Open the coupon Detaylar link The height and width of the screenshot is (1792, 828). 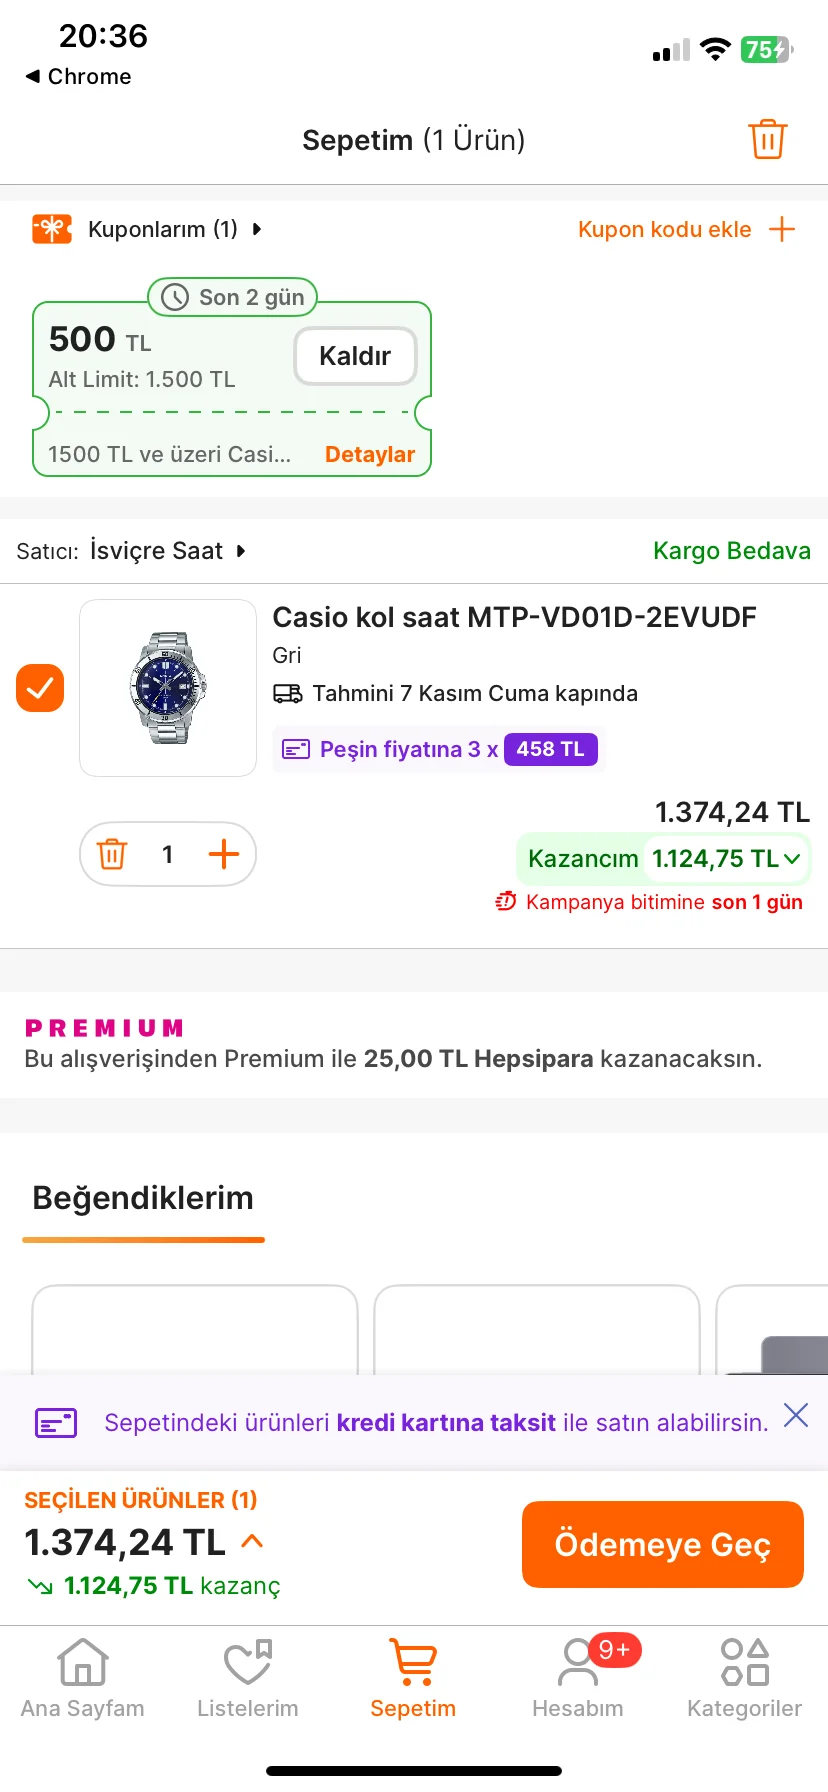370,454
